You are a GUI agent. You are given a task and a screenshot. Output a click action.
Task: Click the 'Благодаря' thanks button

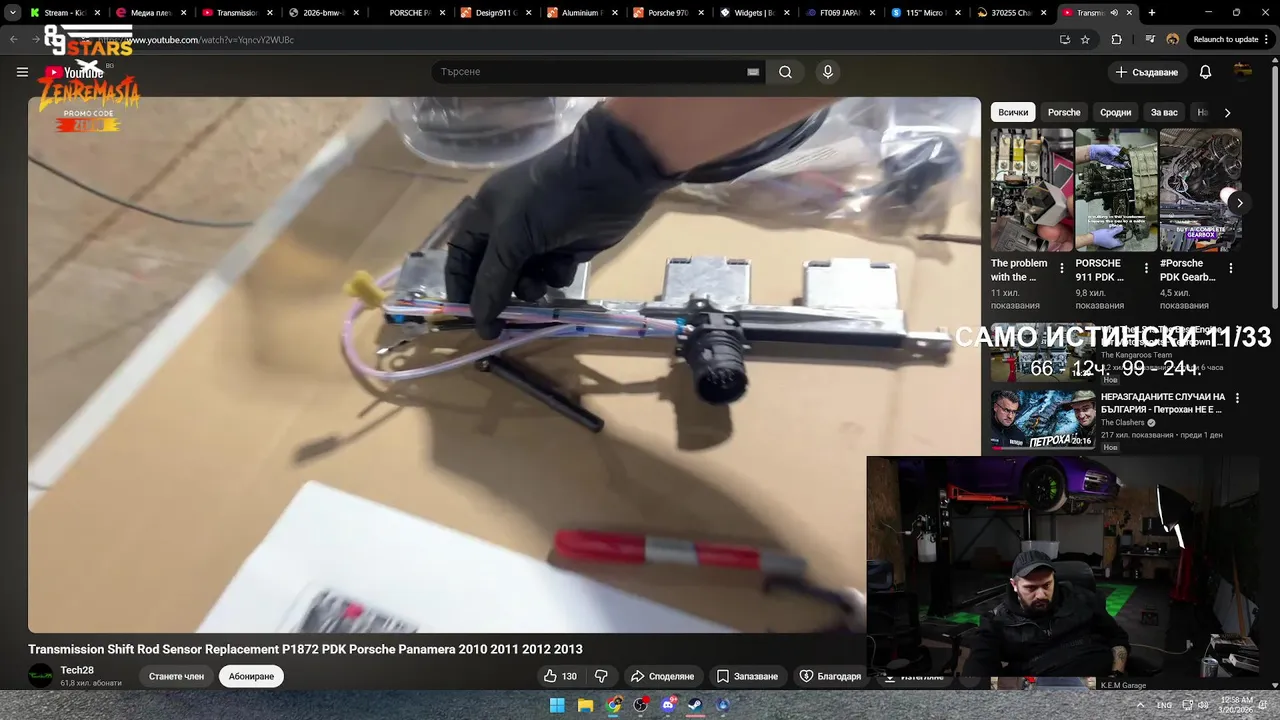point(829,676)
